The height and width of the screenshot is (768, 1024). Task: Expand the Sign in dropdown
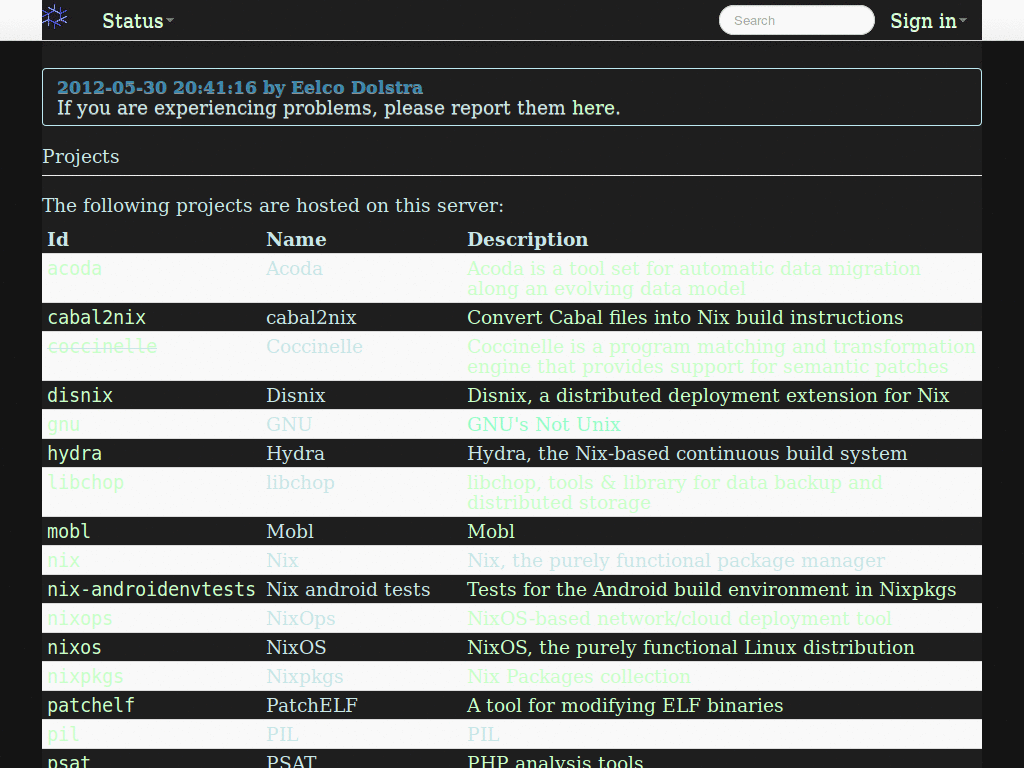tap(928, 21)
